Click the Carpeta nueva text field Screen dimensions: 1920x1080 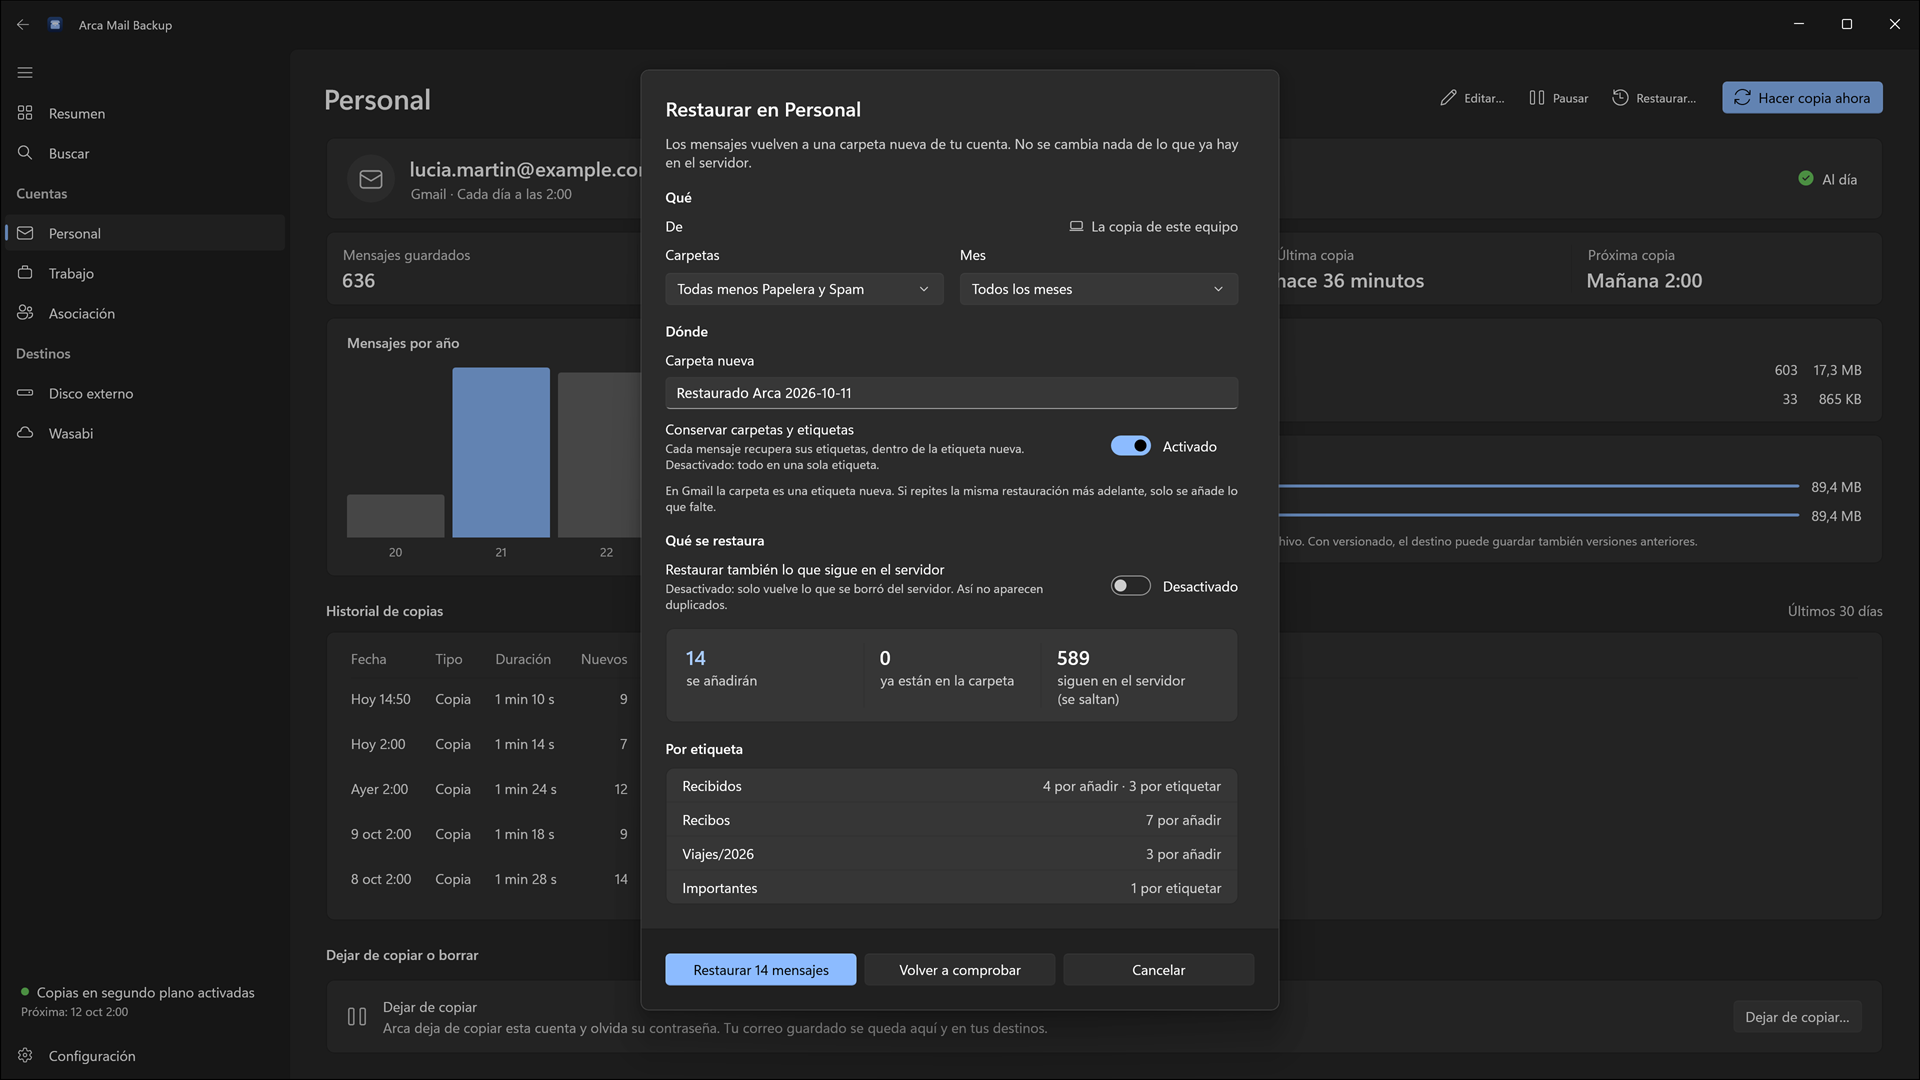pyautogui.click(x=951, y=393)
